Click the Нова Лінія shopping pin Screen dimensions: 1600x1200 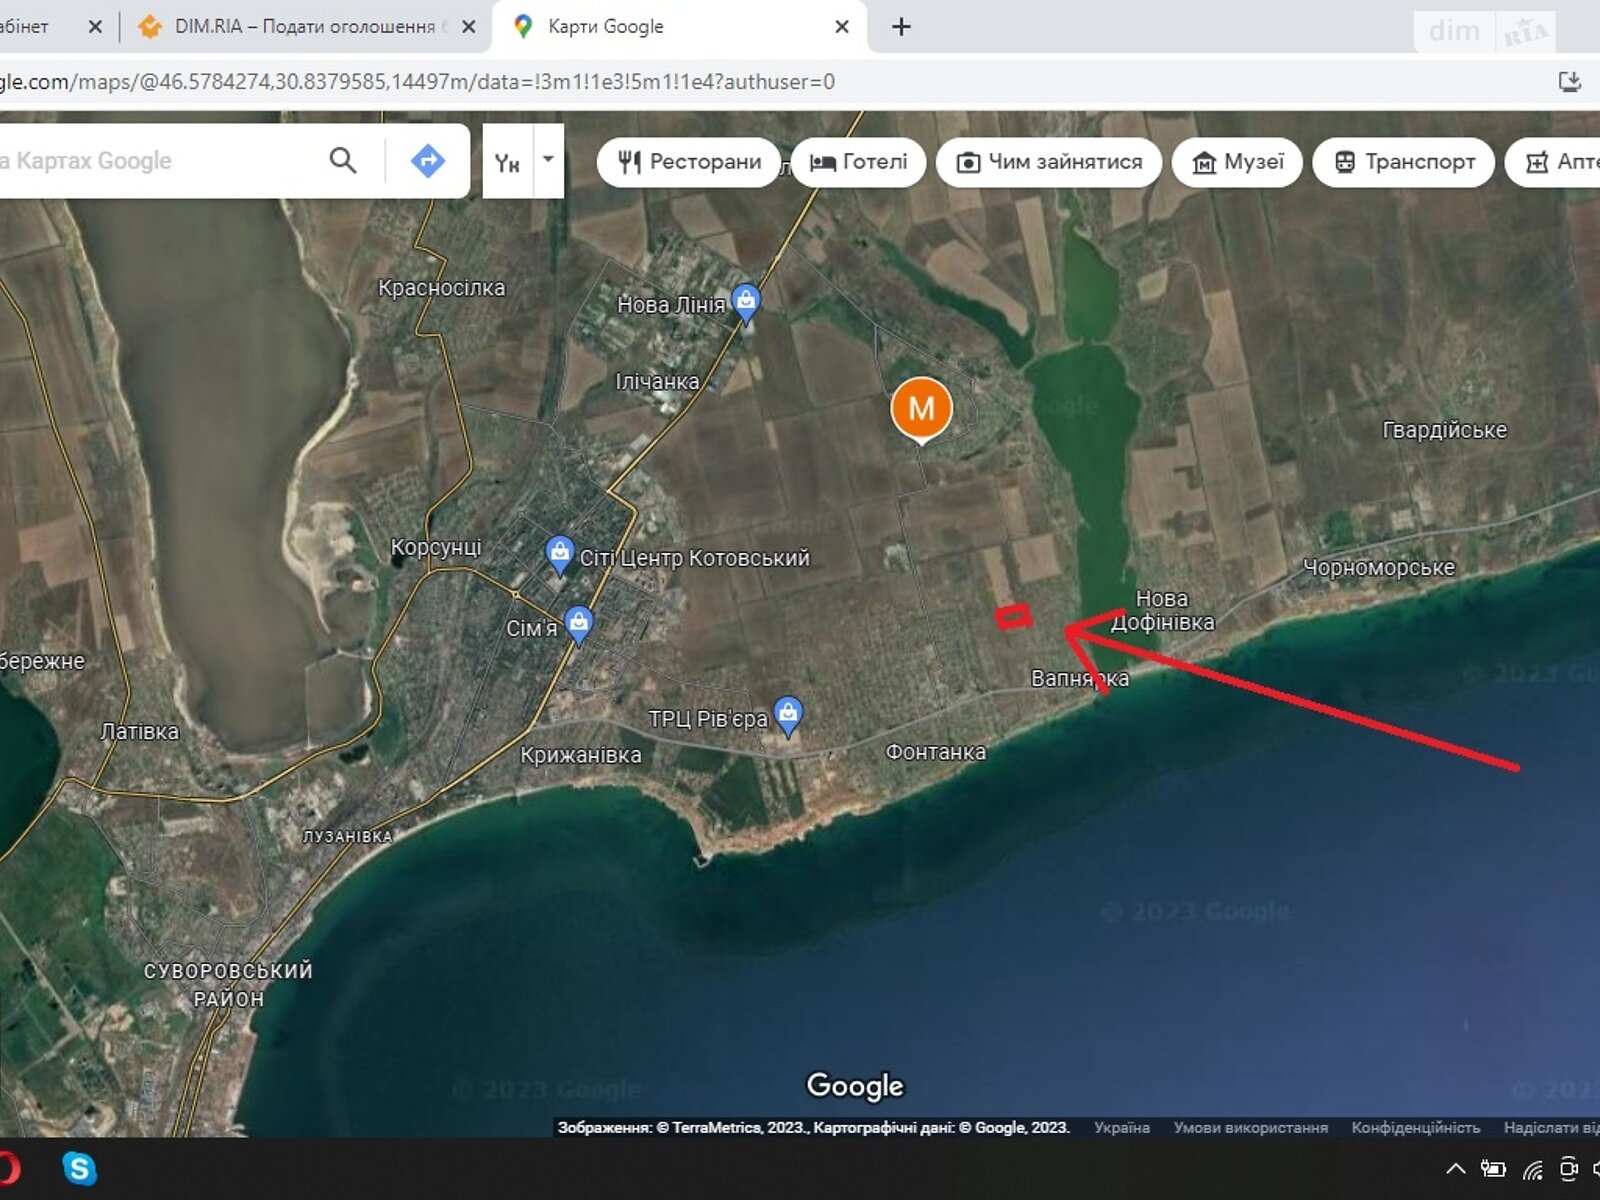[746, 302]
